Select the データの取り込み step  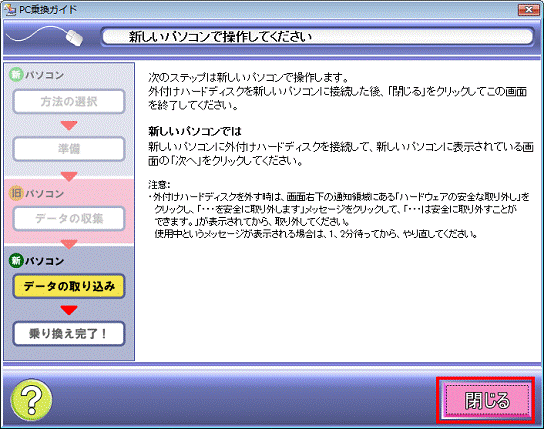tap(69, 286)
